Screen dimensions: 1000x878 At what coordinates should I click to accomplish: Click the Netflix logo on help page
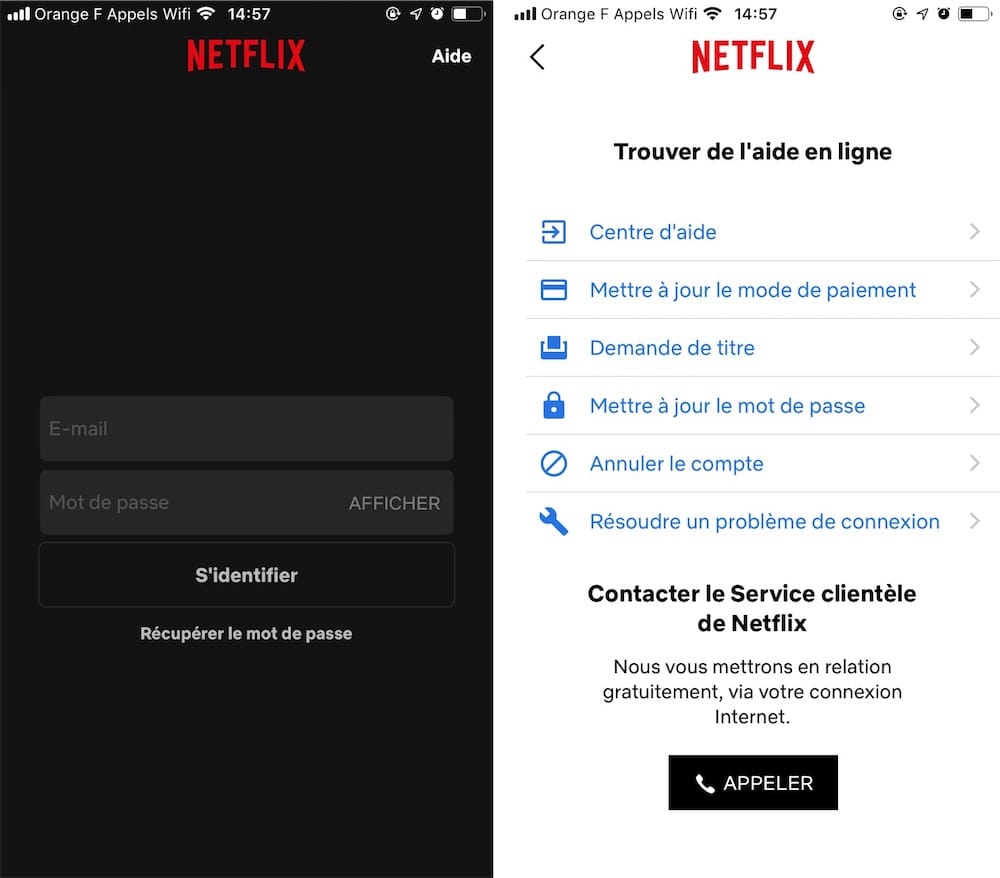[753, 57]
